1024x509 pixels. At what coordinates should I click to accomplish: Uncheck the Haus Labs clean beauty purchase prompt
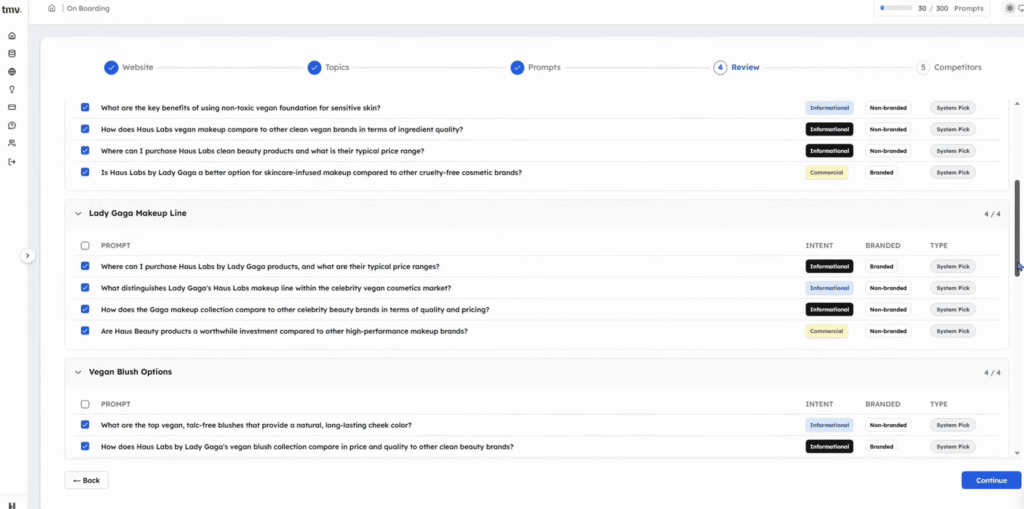85,150
